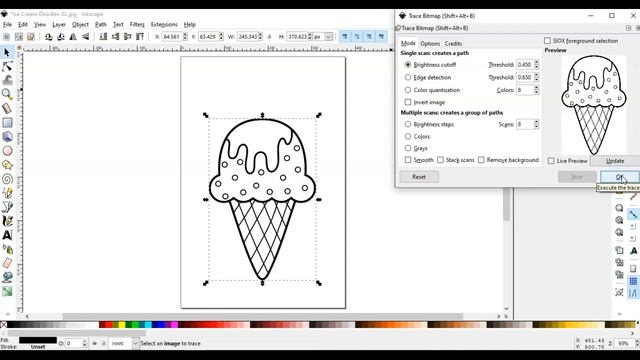This screenshot has width=640, height=360.
Task: Click the yellow swatch in the palette
Action: pos(122,325)
